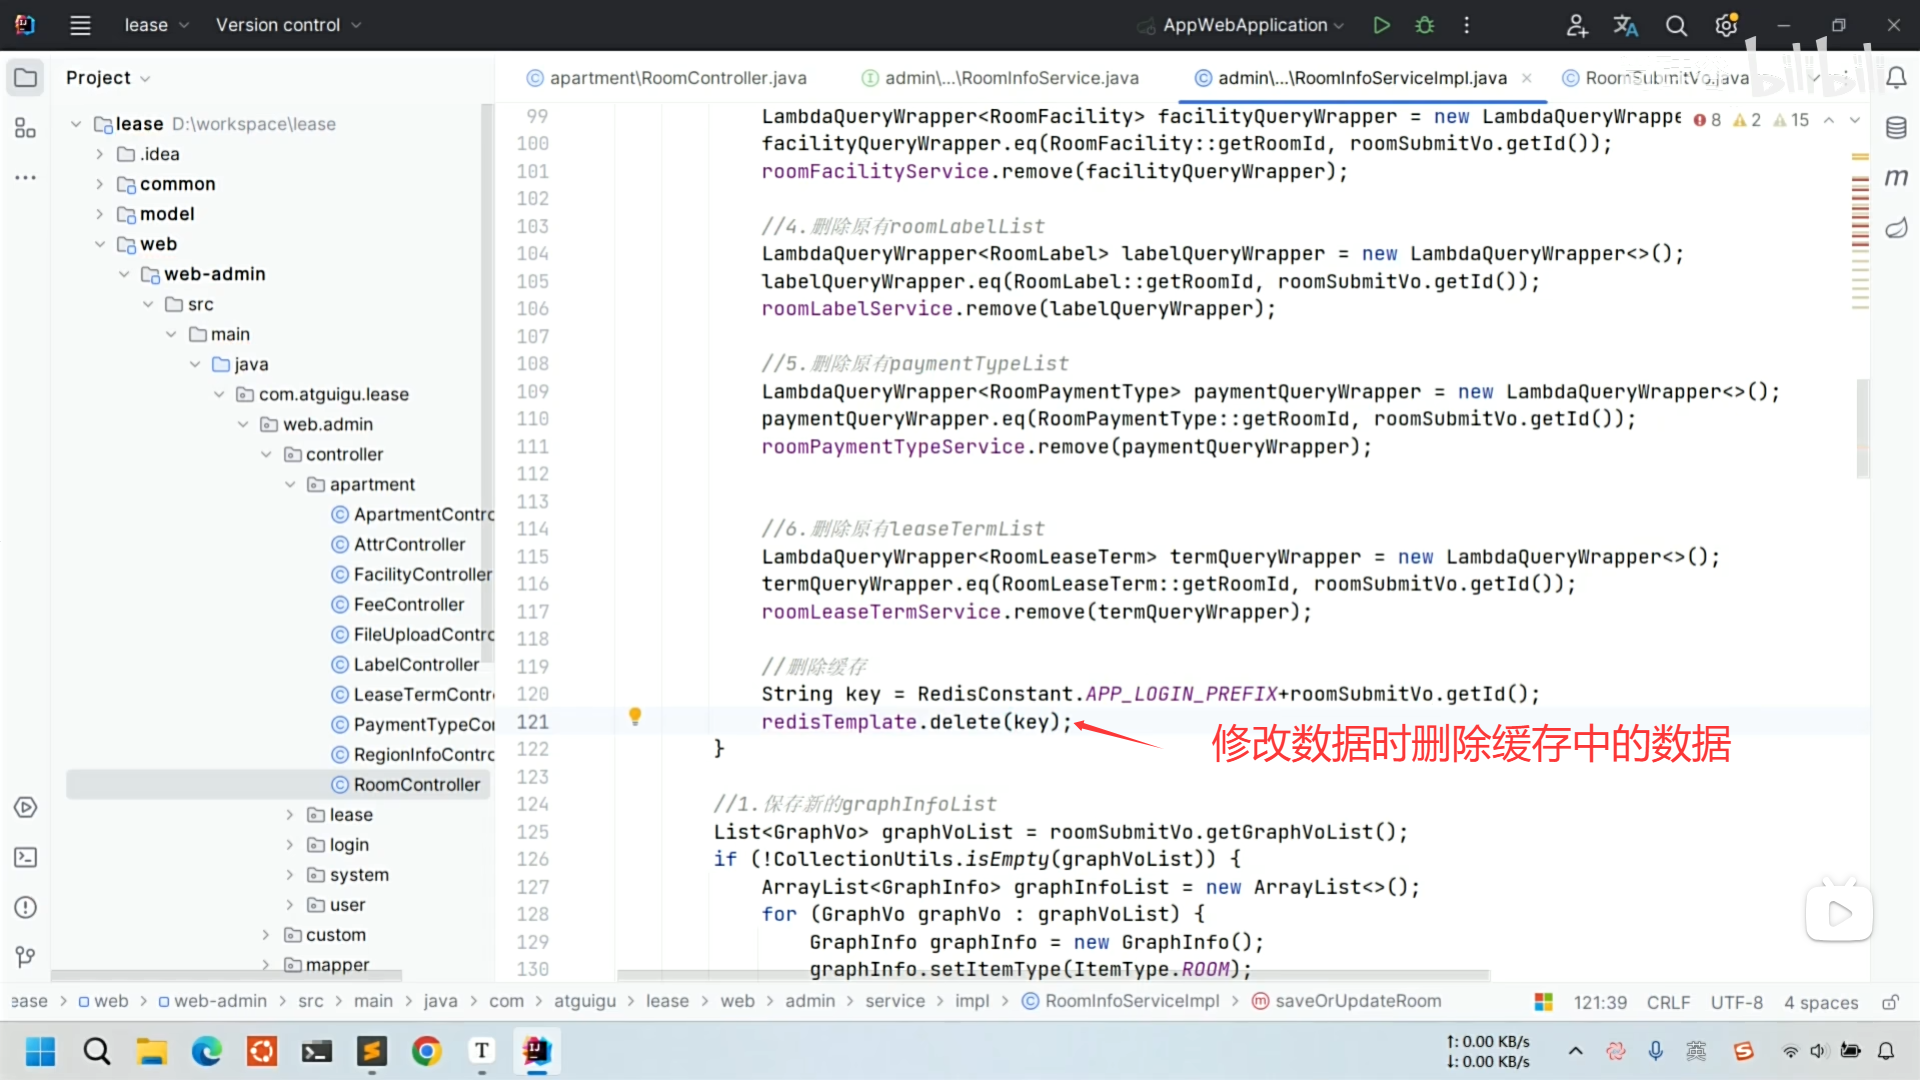Image resolution: width=1920 pixels, height=1080 pixels.
Task: Open the Git tool window icon
Action: pyautogui.click(x=25, y=957)
